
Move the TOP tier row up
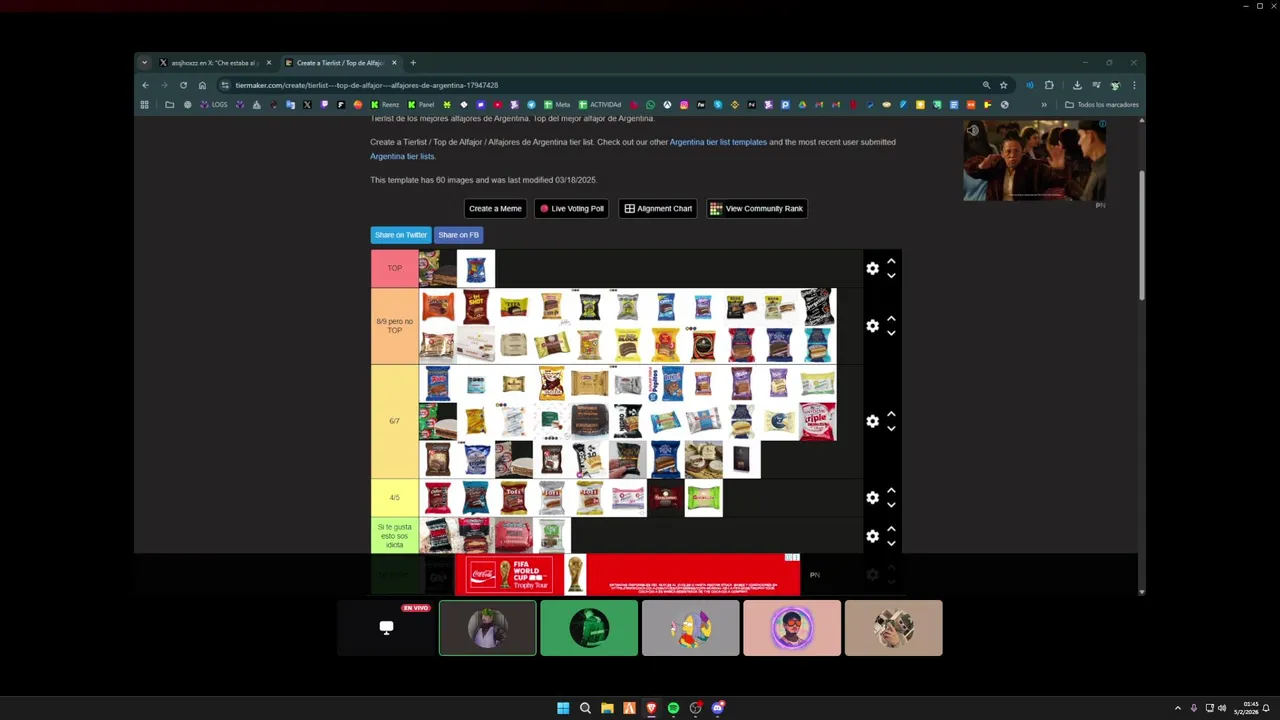pyautogui.click(x=891, y=261)
